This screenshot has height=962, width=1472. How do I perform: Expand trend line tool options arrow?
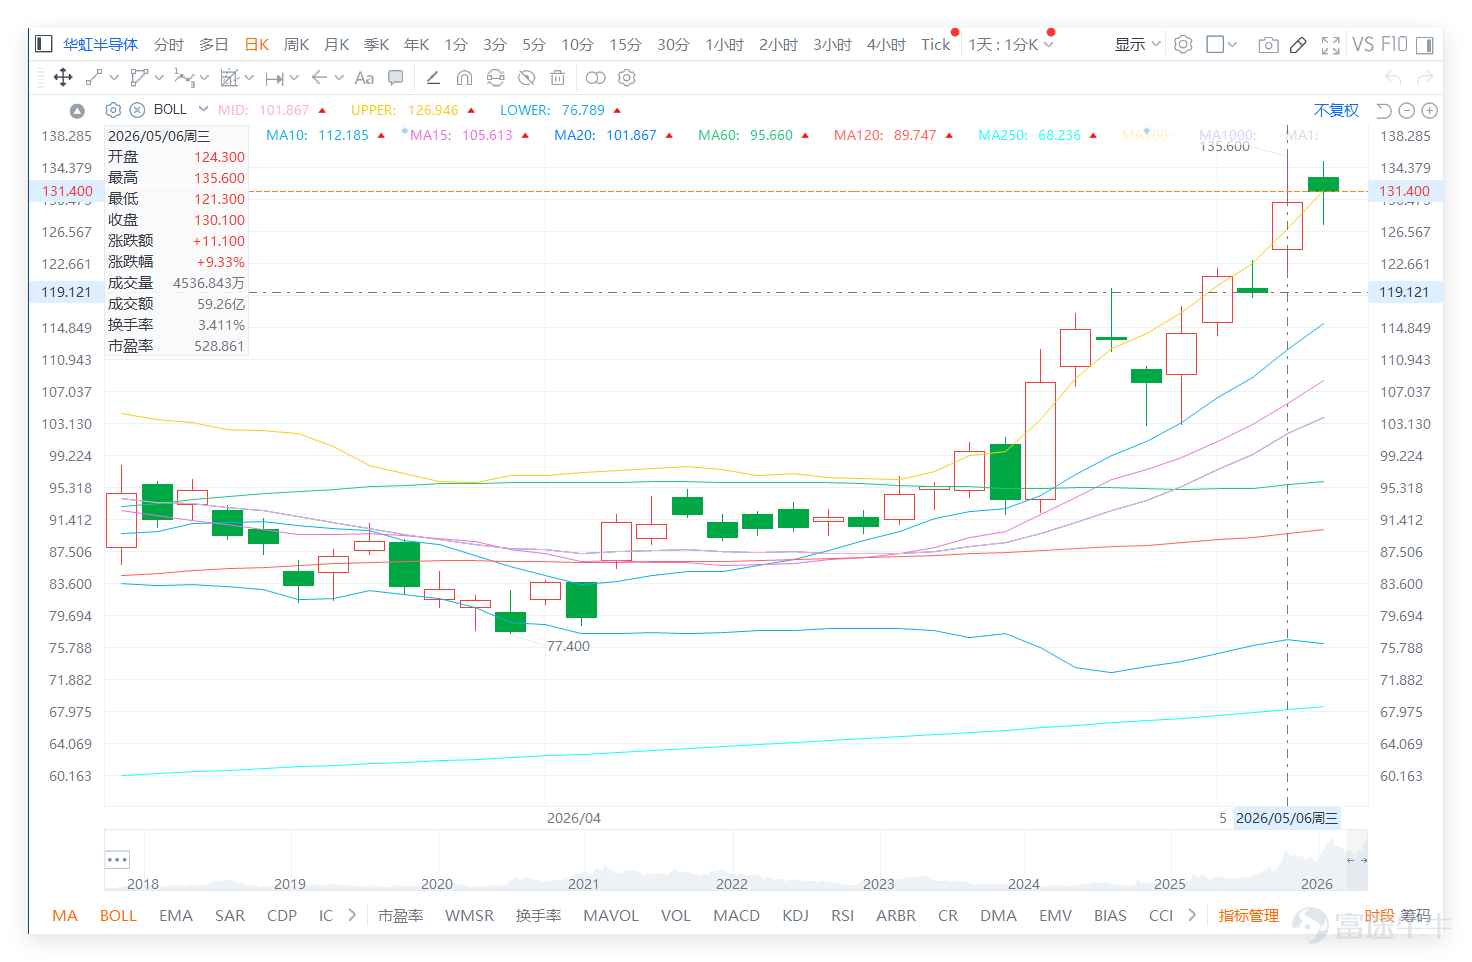[114, 77]
